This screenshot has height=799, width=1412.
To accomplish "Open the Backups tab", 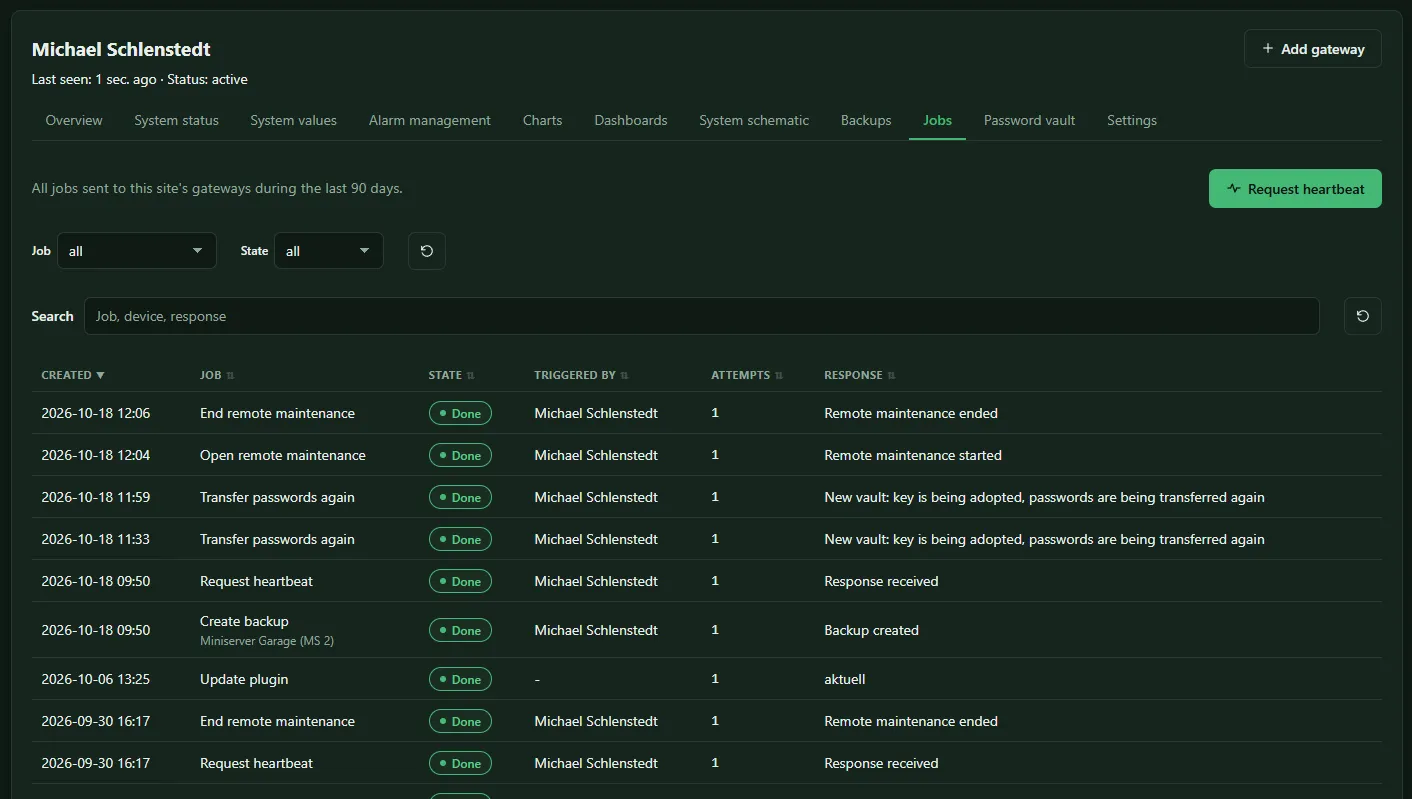I will (x=866, y=120).
